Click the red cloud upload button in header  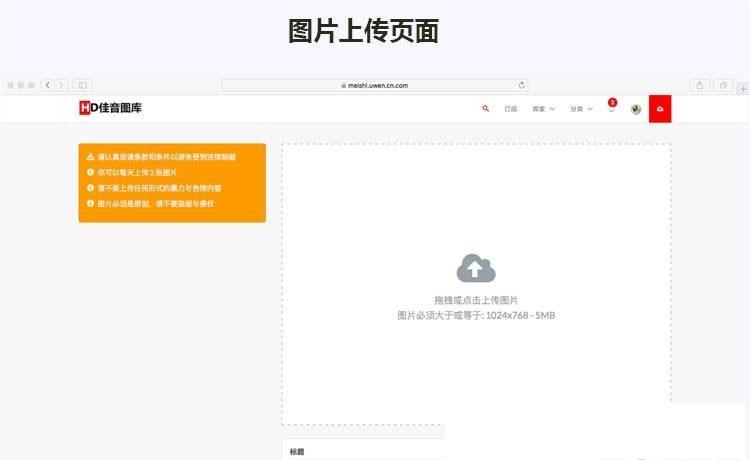(x=660, y=109)
